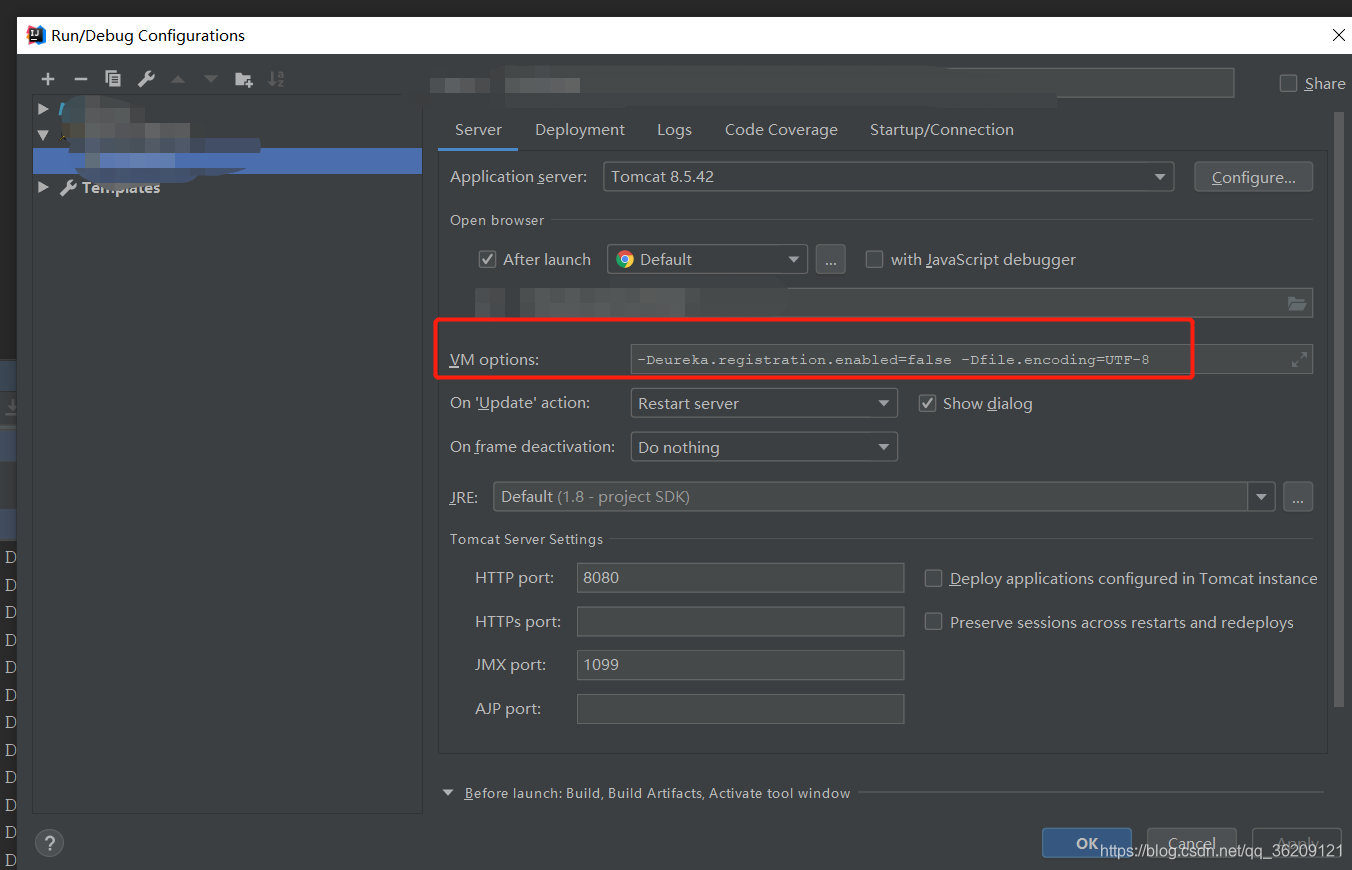Click the IntelliJ icon in title bar

[36, 35]
